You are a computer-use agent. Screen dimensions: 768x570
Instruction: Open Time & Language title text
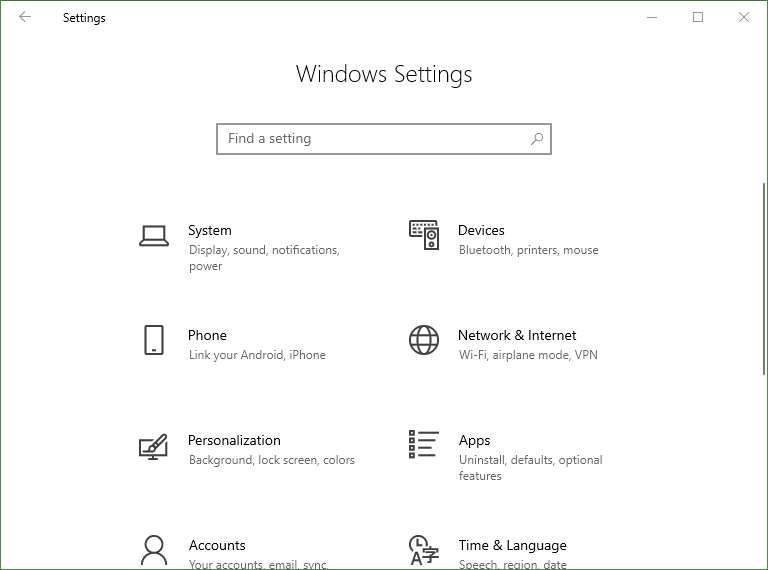[512, 545]
